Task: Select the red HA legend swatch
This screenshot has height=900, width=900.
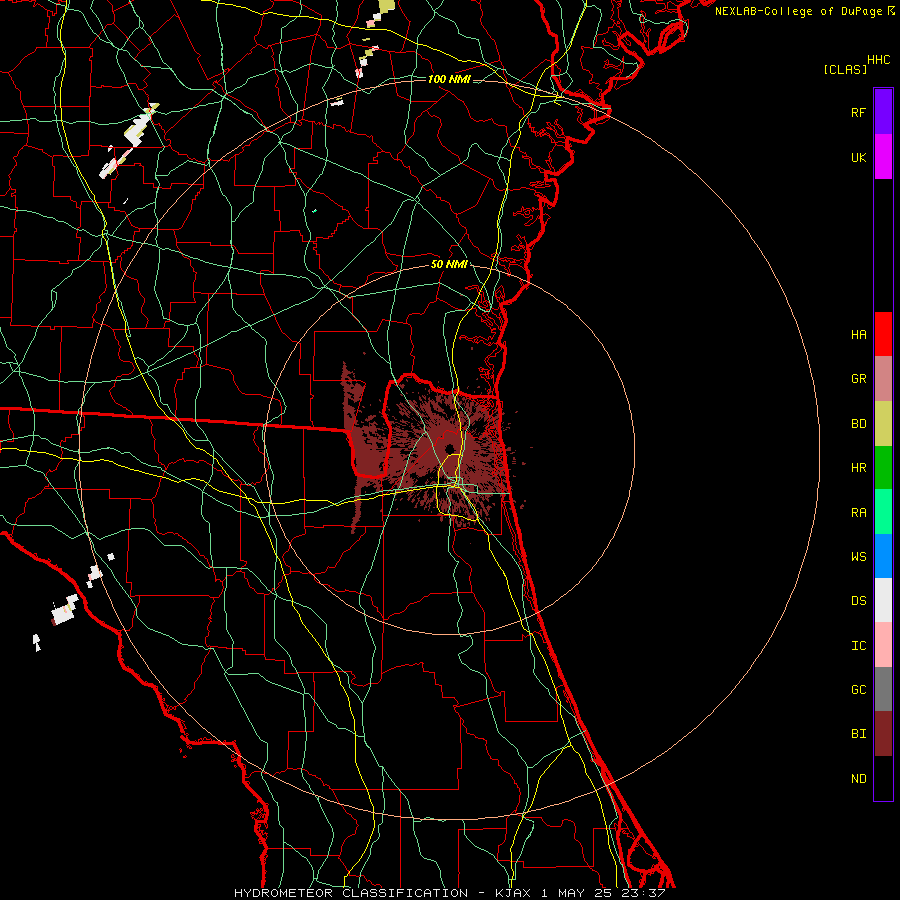Action: coord(883,334)
